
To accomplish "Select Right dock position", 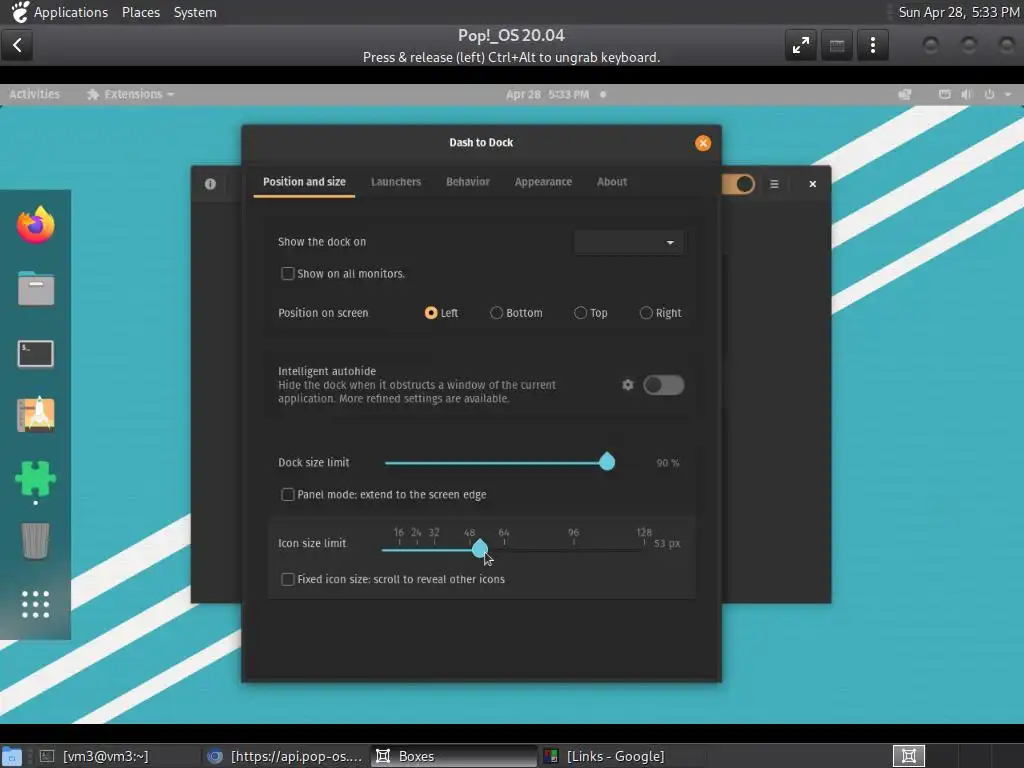I will coord(646,313).
